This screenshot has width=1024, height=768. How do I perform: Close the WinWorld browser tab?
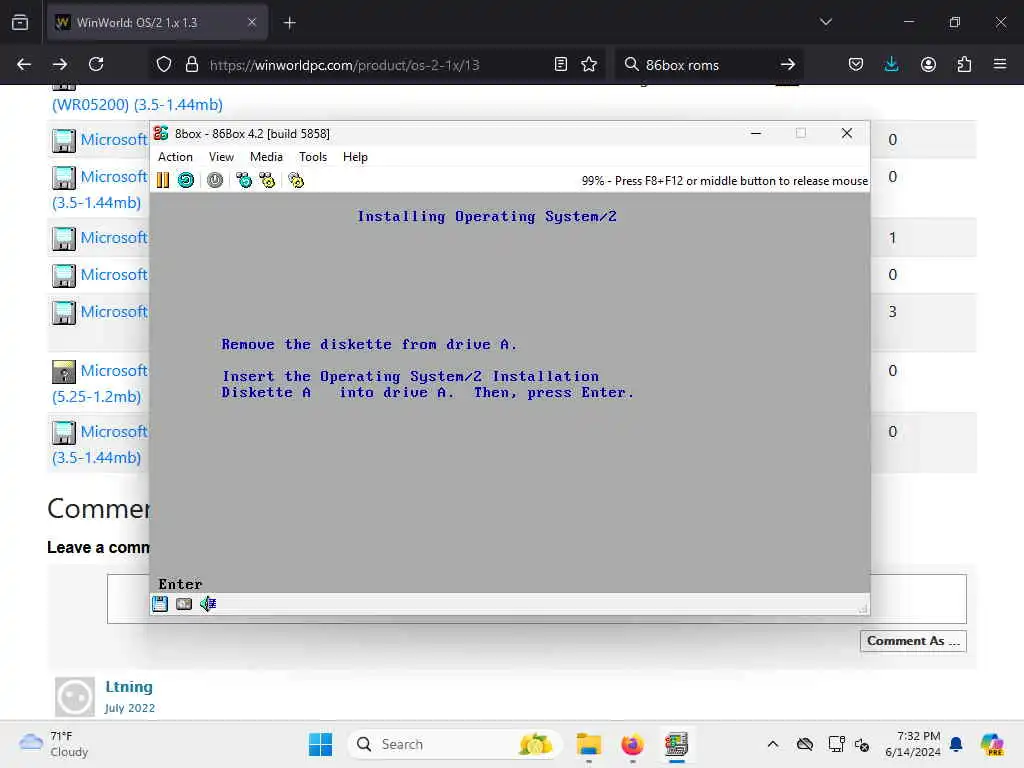(x=252, y=23)
